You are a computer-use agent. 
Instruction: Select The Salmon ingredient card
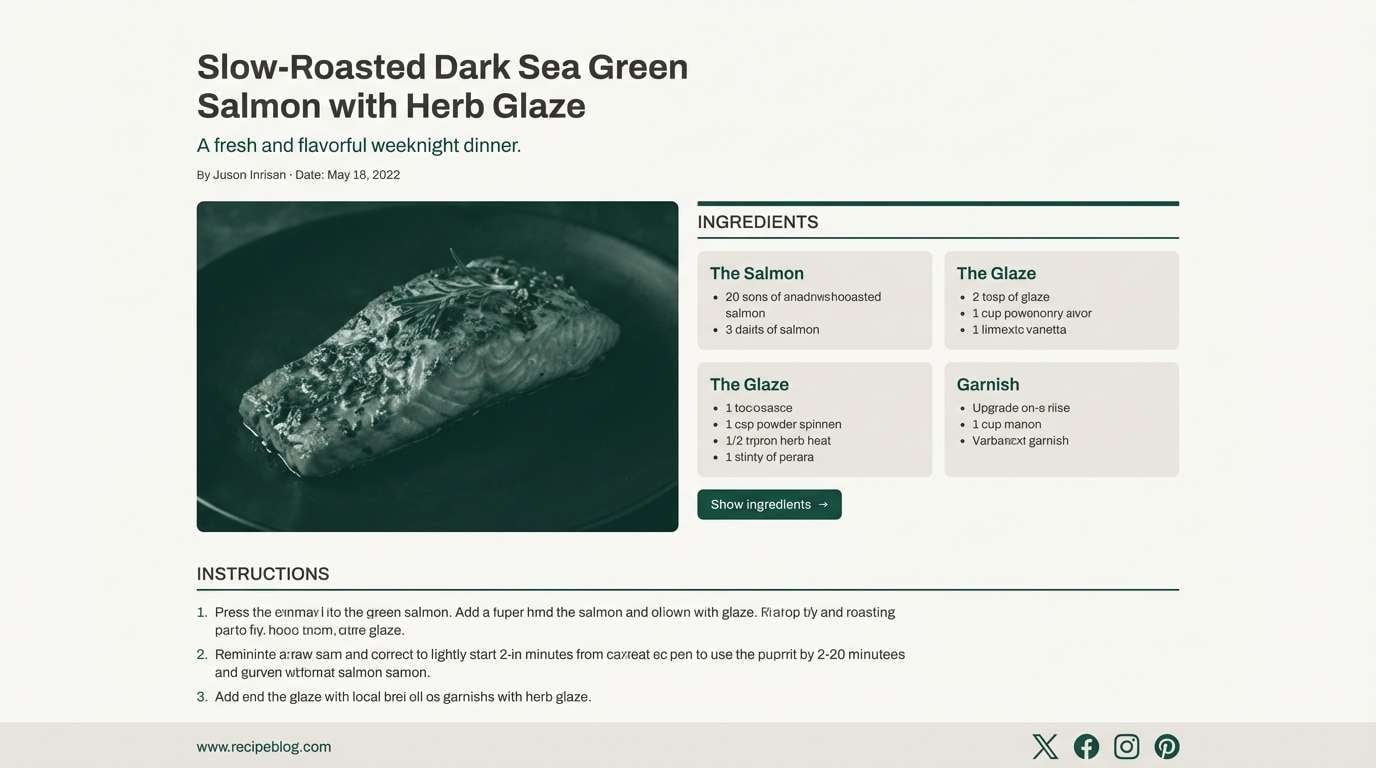click(815, 298)
